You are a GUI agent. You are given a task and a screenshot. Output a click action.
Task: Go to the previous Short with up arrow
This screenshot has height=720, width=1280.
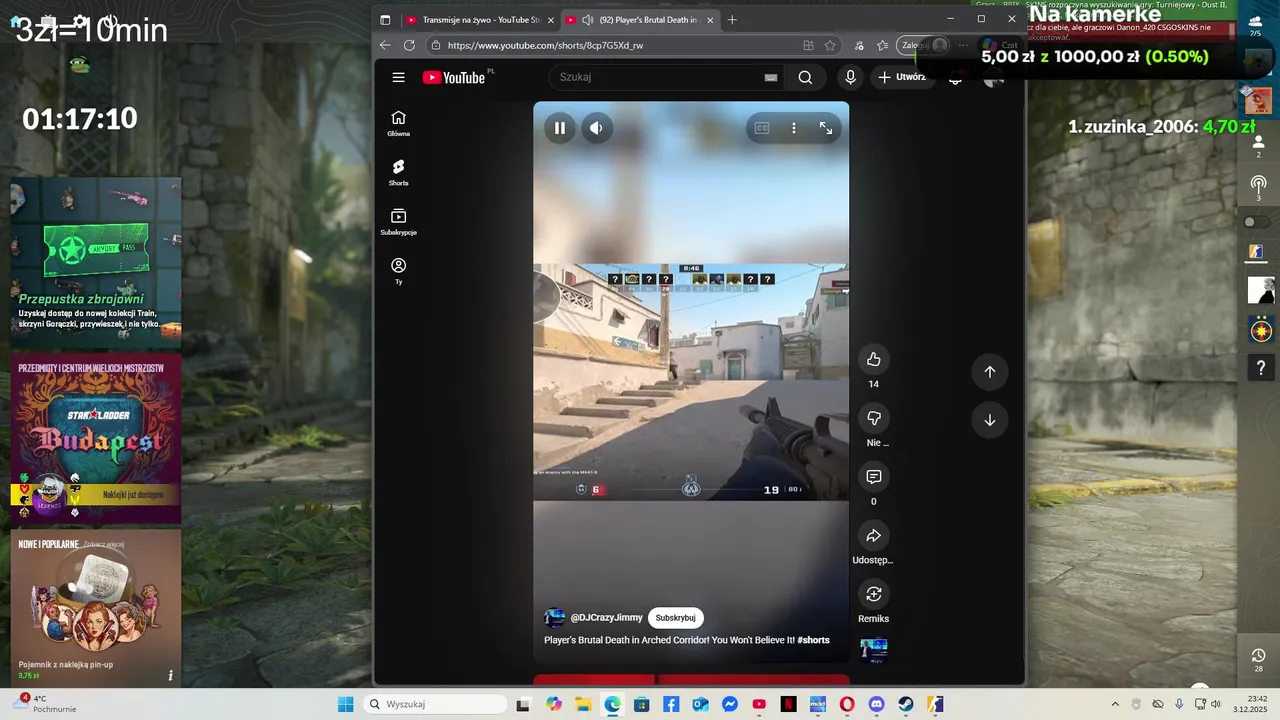(990, 372)
